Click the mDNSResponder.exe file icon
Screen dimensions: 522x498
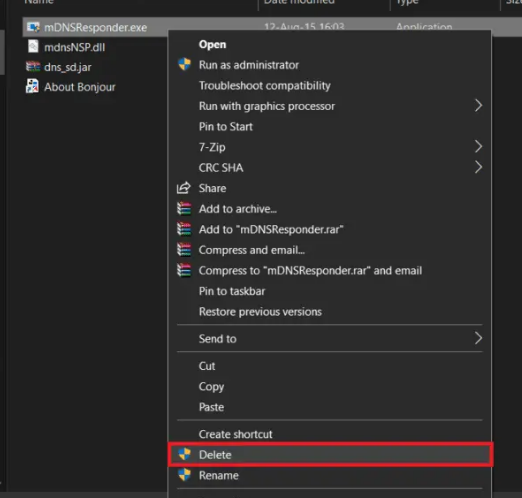coord(33,27)
